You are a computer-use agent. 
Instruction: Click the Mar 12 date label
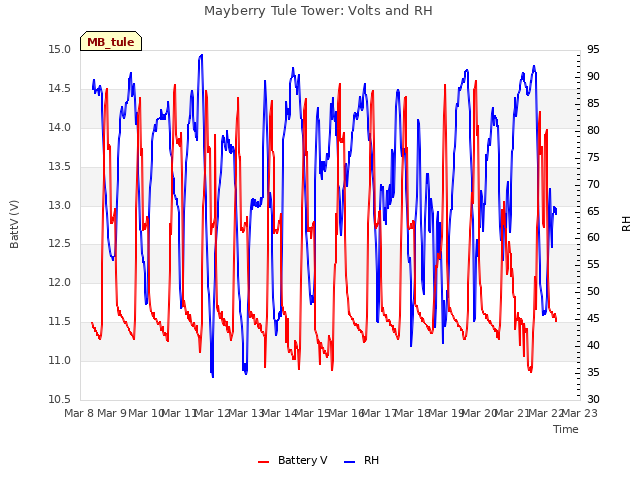pyautogui.click(x=212, y=413)
